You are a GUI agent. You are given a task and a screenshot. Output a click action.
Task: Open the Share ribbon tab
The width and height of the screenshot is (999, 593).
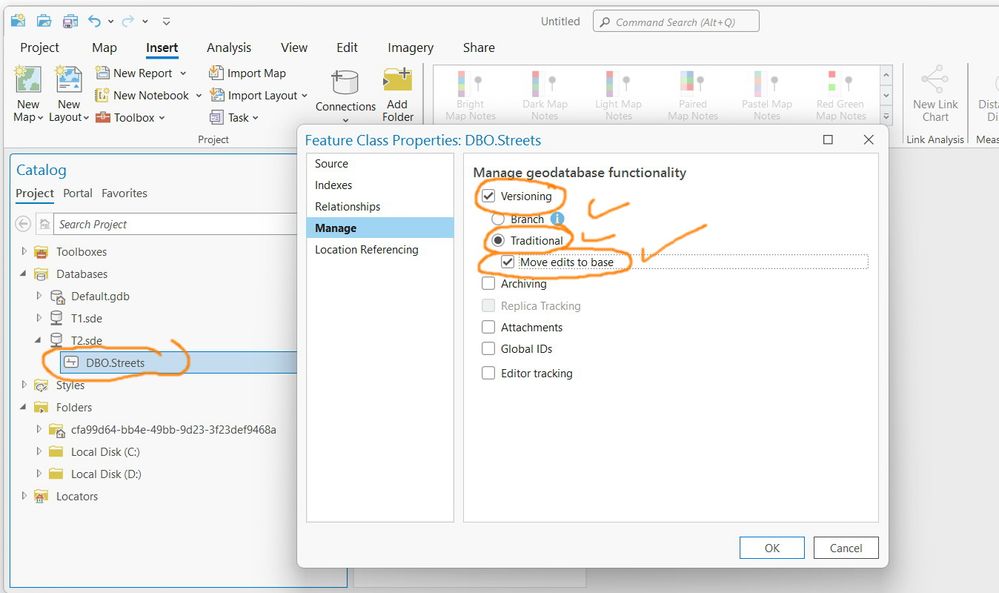point(479,47)
